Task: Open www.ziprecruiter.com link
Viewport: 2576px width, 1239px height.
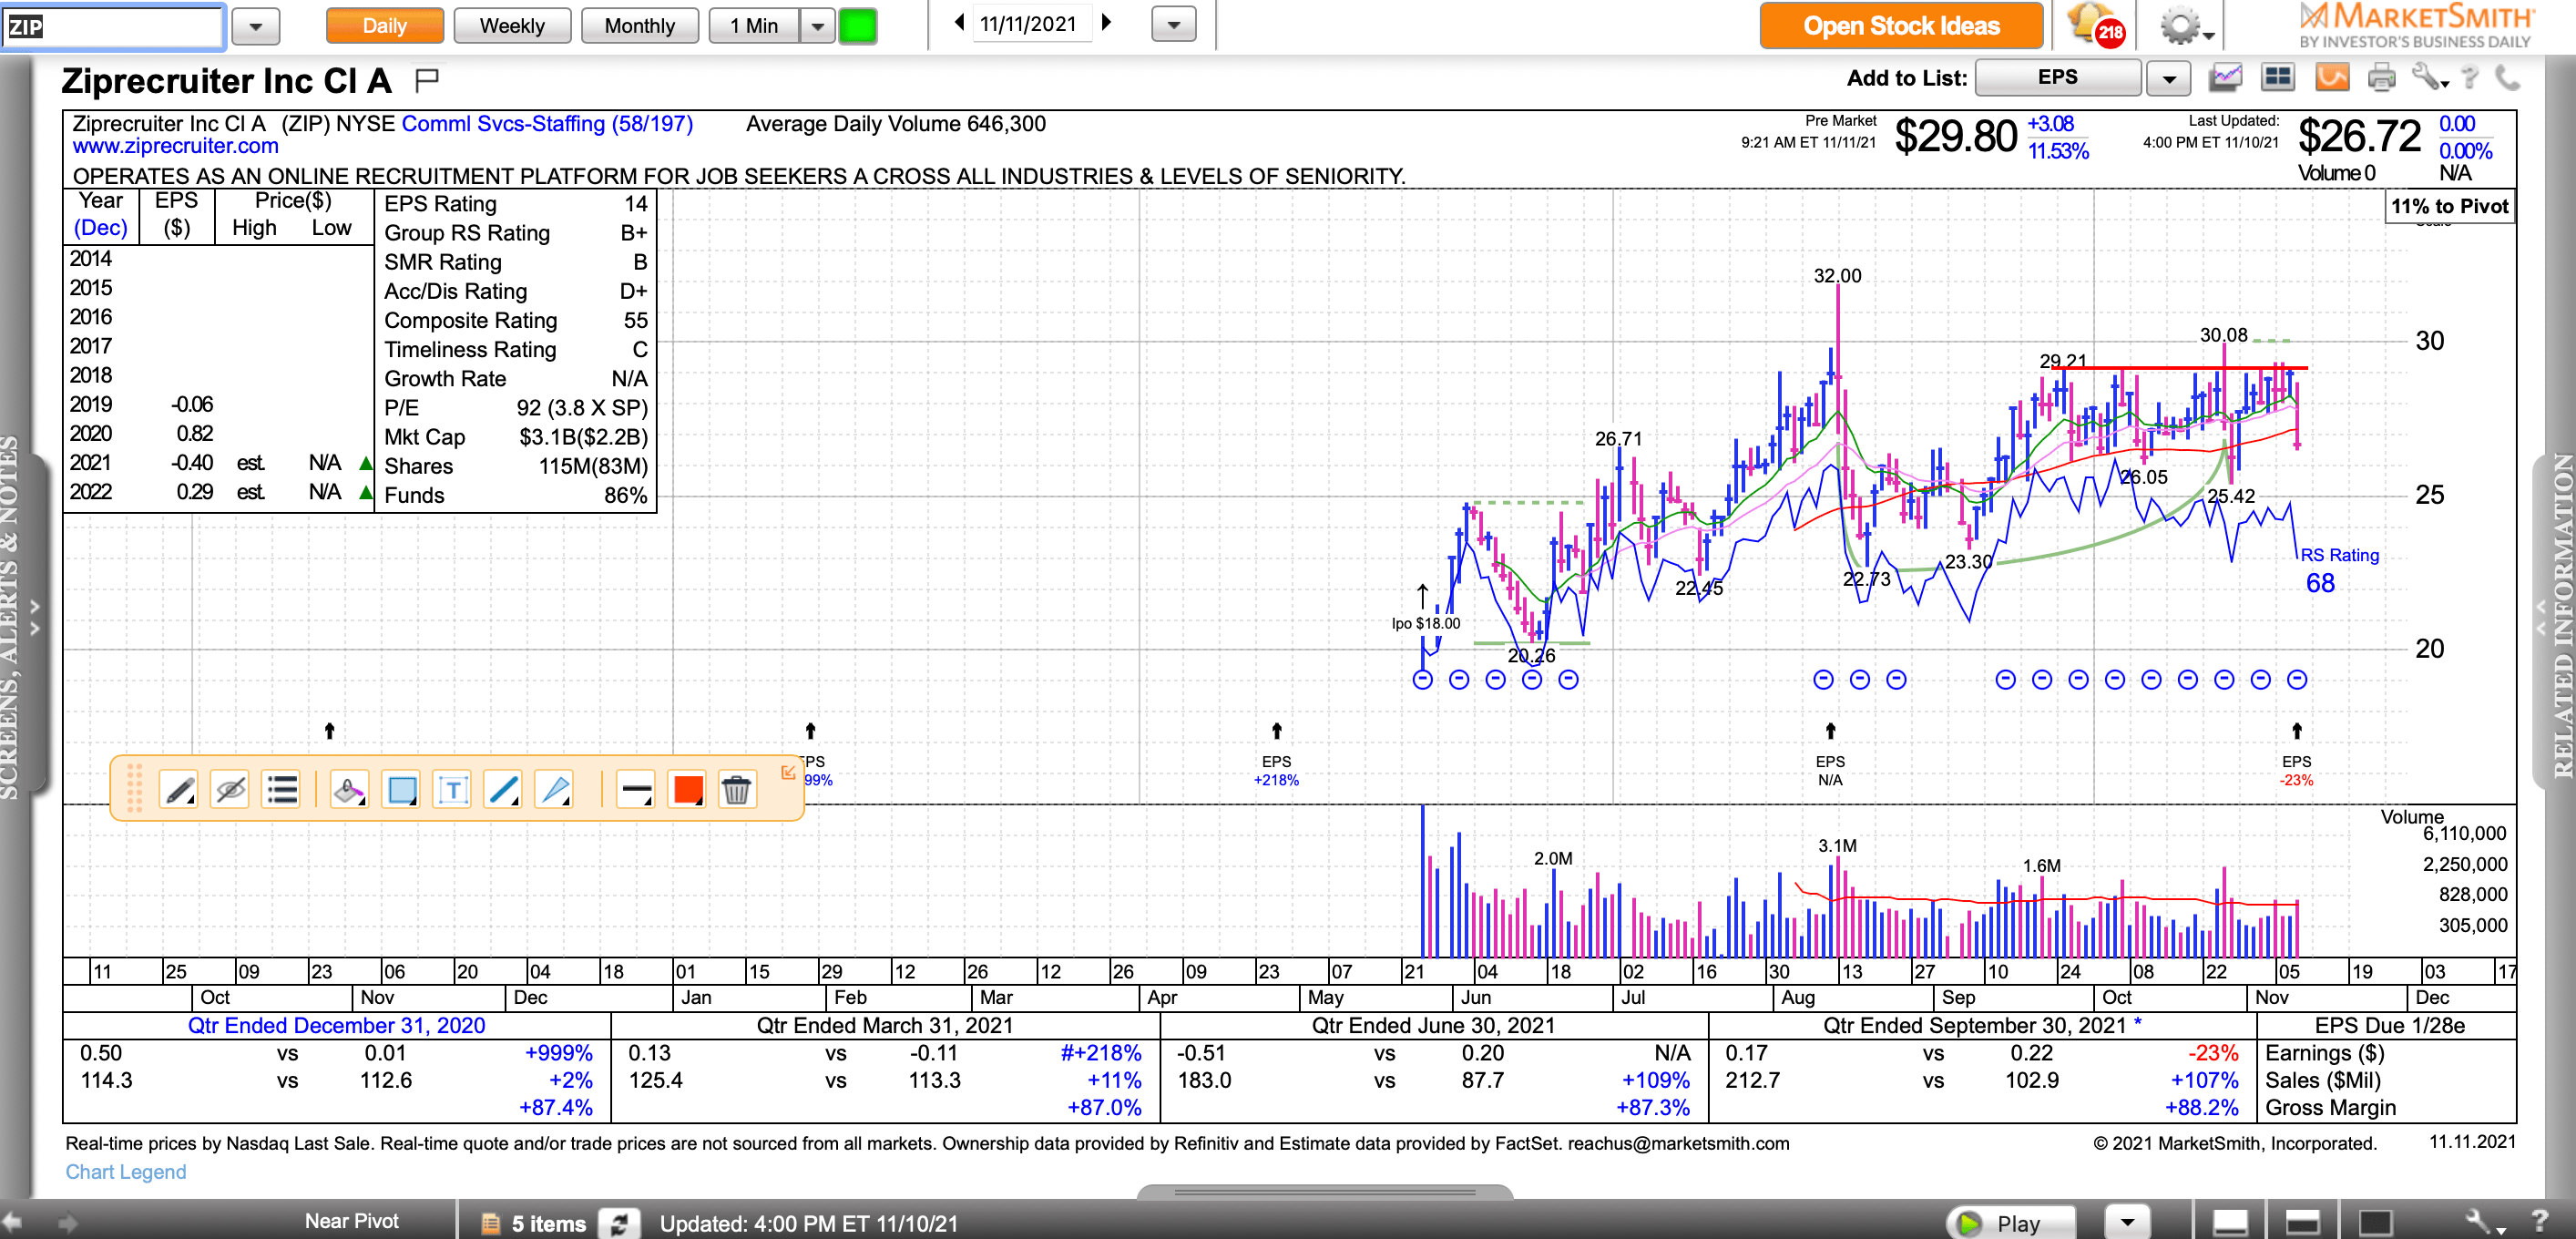Action: click(x=175, y=147)
